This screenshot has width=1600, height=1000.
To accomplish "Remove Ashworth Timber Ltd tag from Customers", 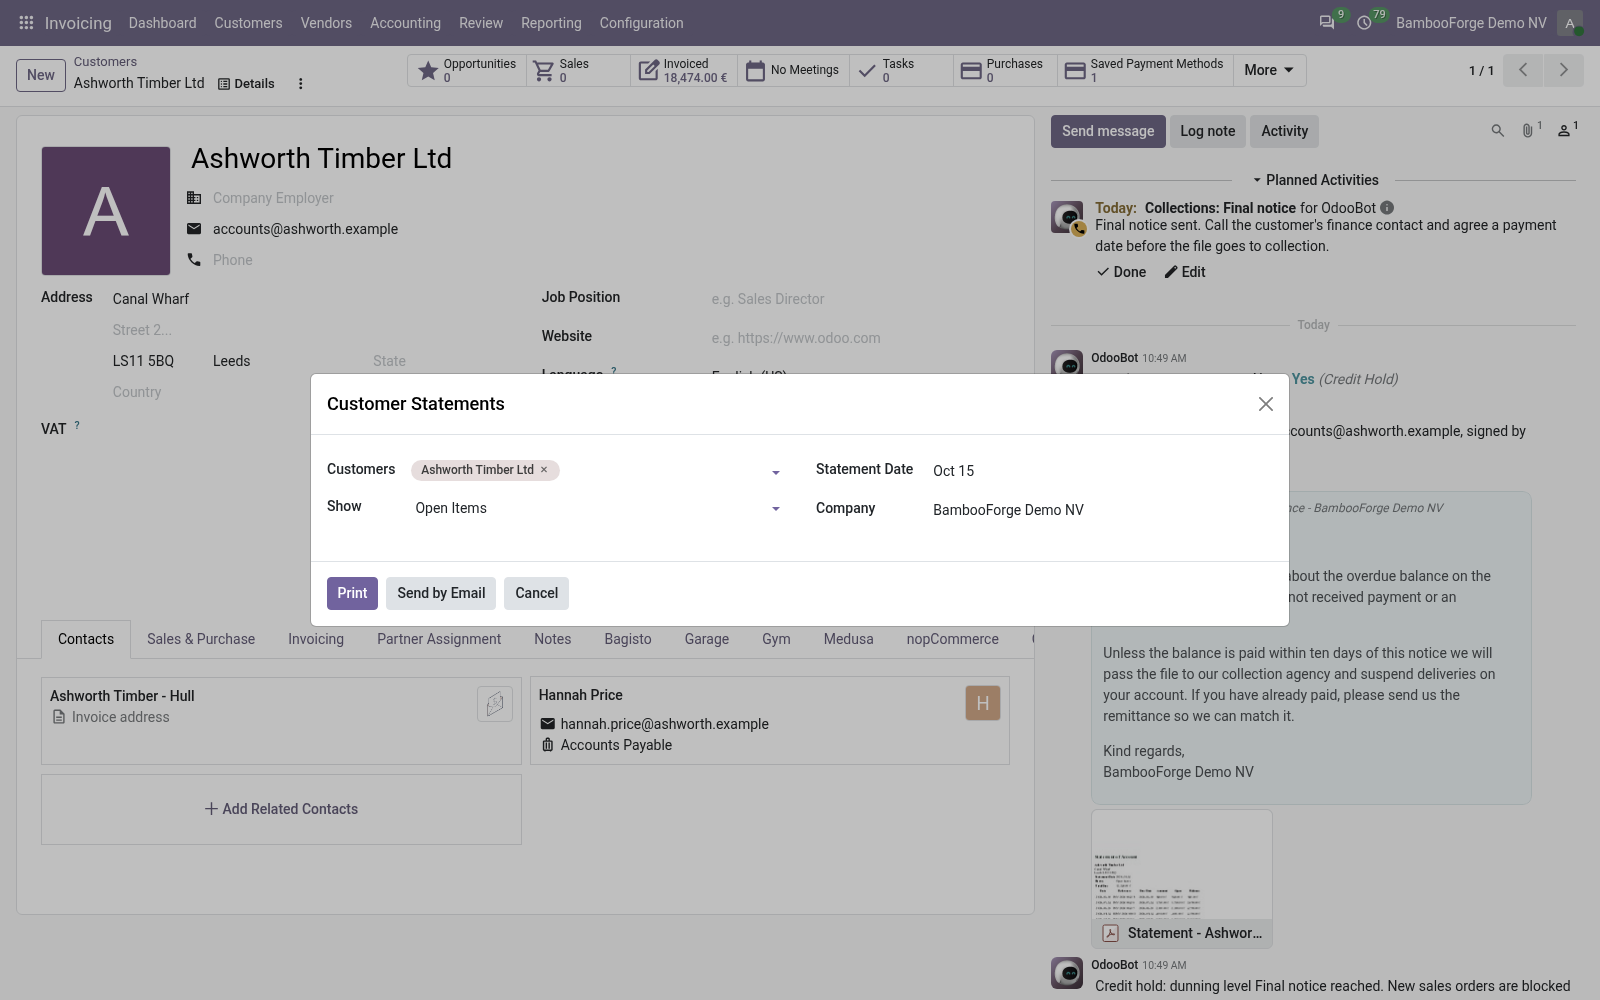I will tap(544, 470).
